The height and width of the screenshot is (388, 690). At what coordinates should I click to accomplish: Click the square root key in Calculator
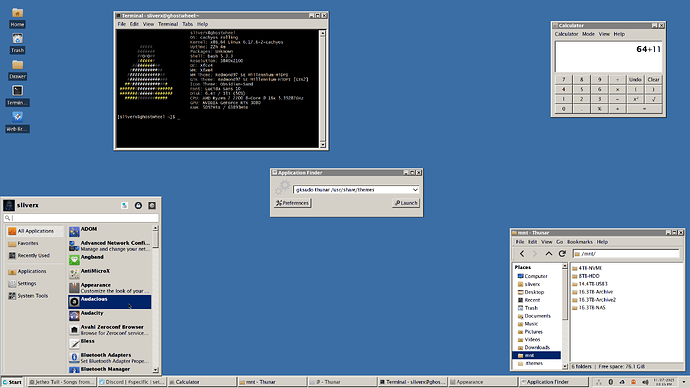(653, 99)
